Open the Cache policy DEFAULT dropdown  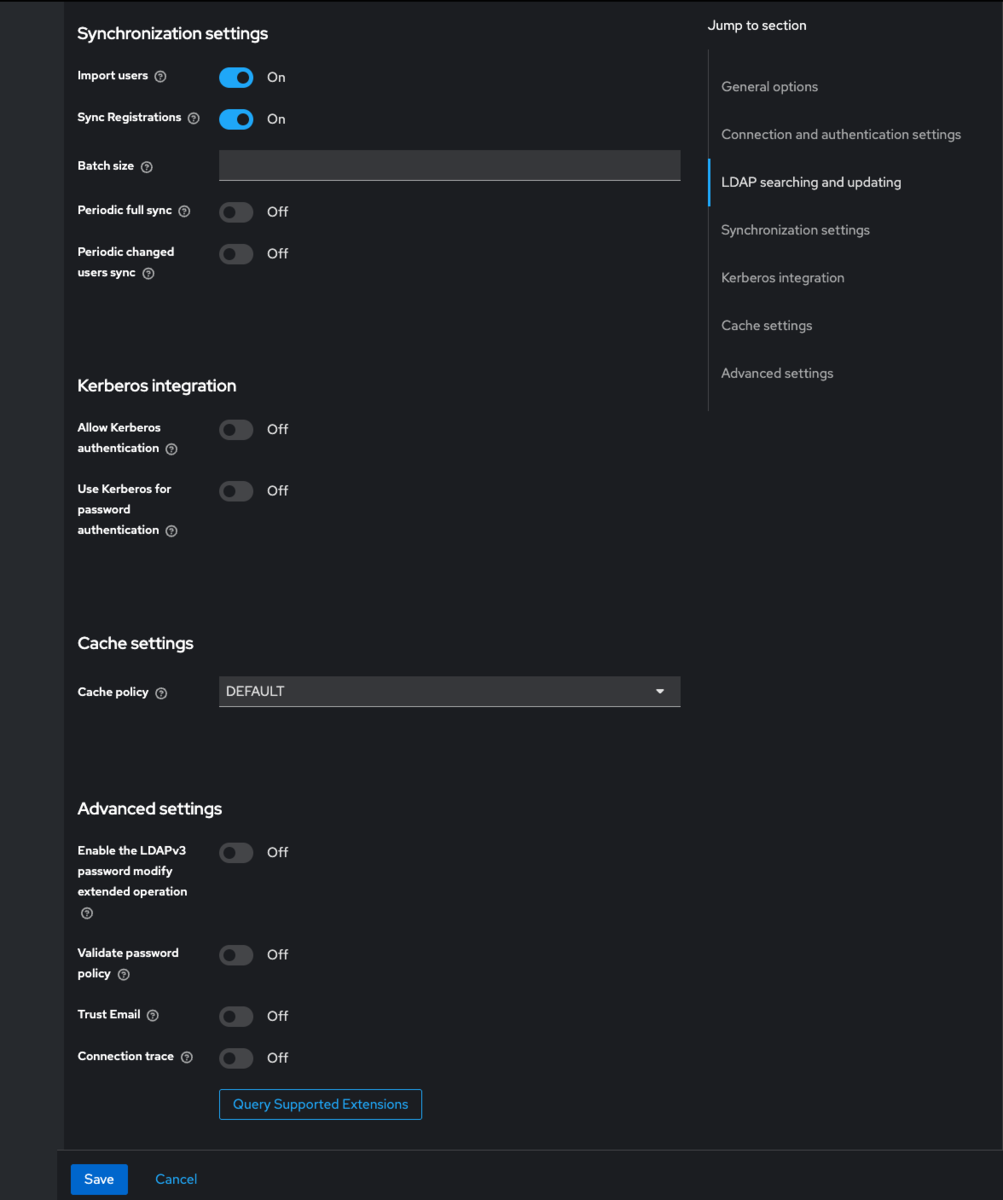pos(449,691)
